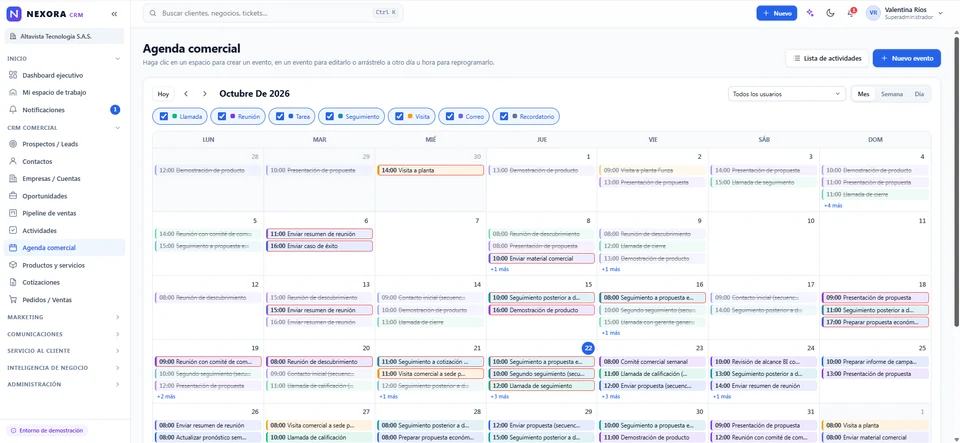This screenshot has width=960, height=443.
Task: Click the Mi espacio de trabajo icon
Action: 13,92
